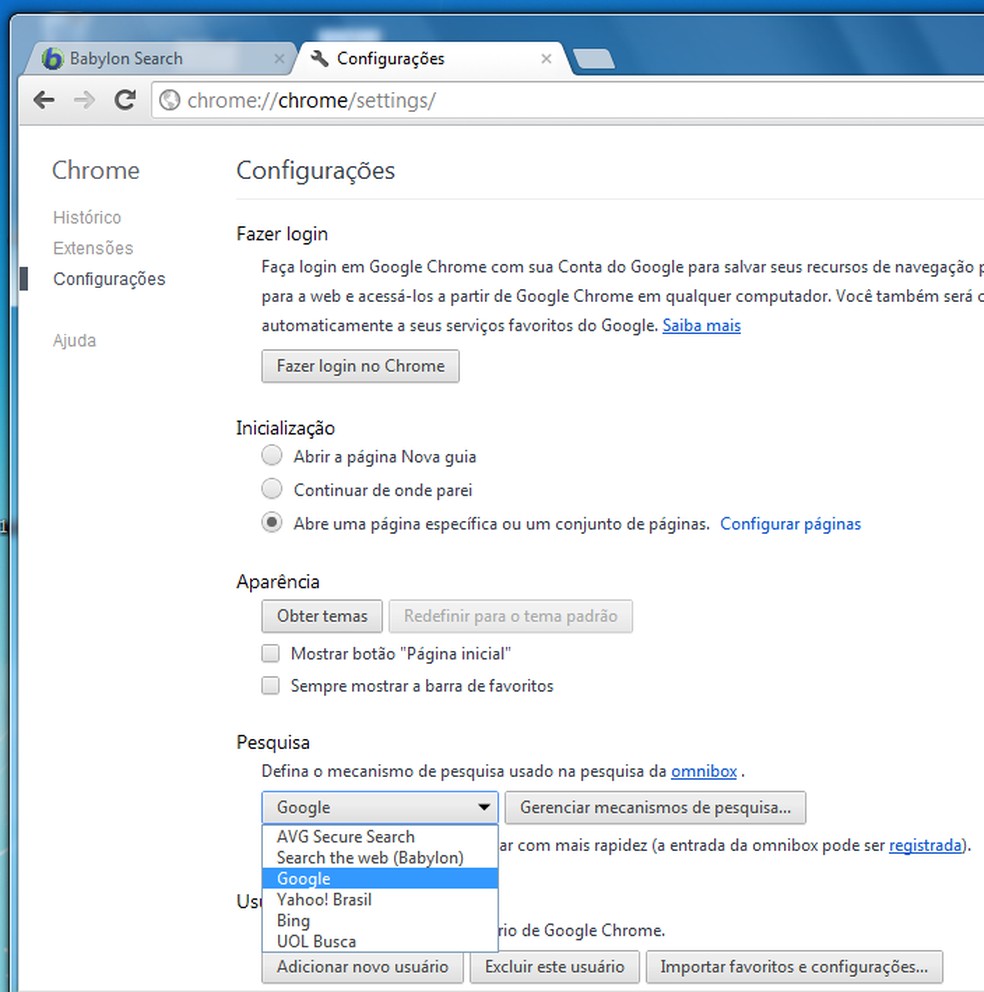This screenshot has height=992, width=984.
Task: Choose Google in the dropdown list
Action: coord(380,878)
